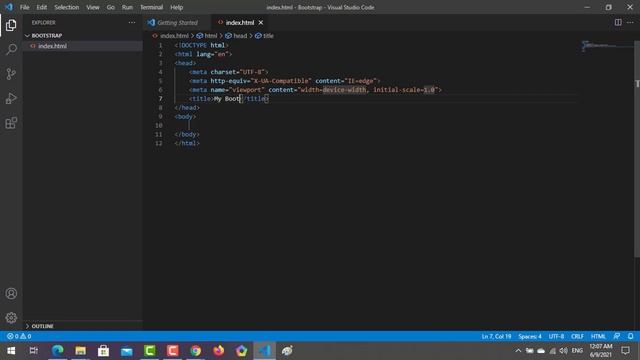The height and width of the screenshot is (360, 640).
Task: Click the minimap code preview
Action: [606, 46]
